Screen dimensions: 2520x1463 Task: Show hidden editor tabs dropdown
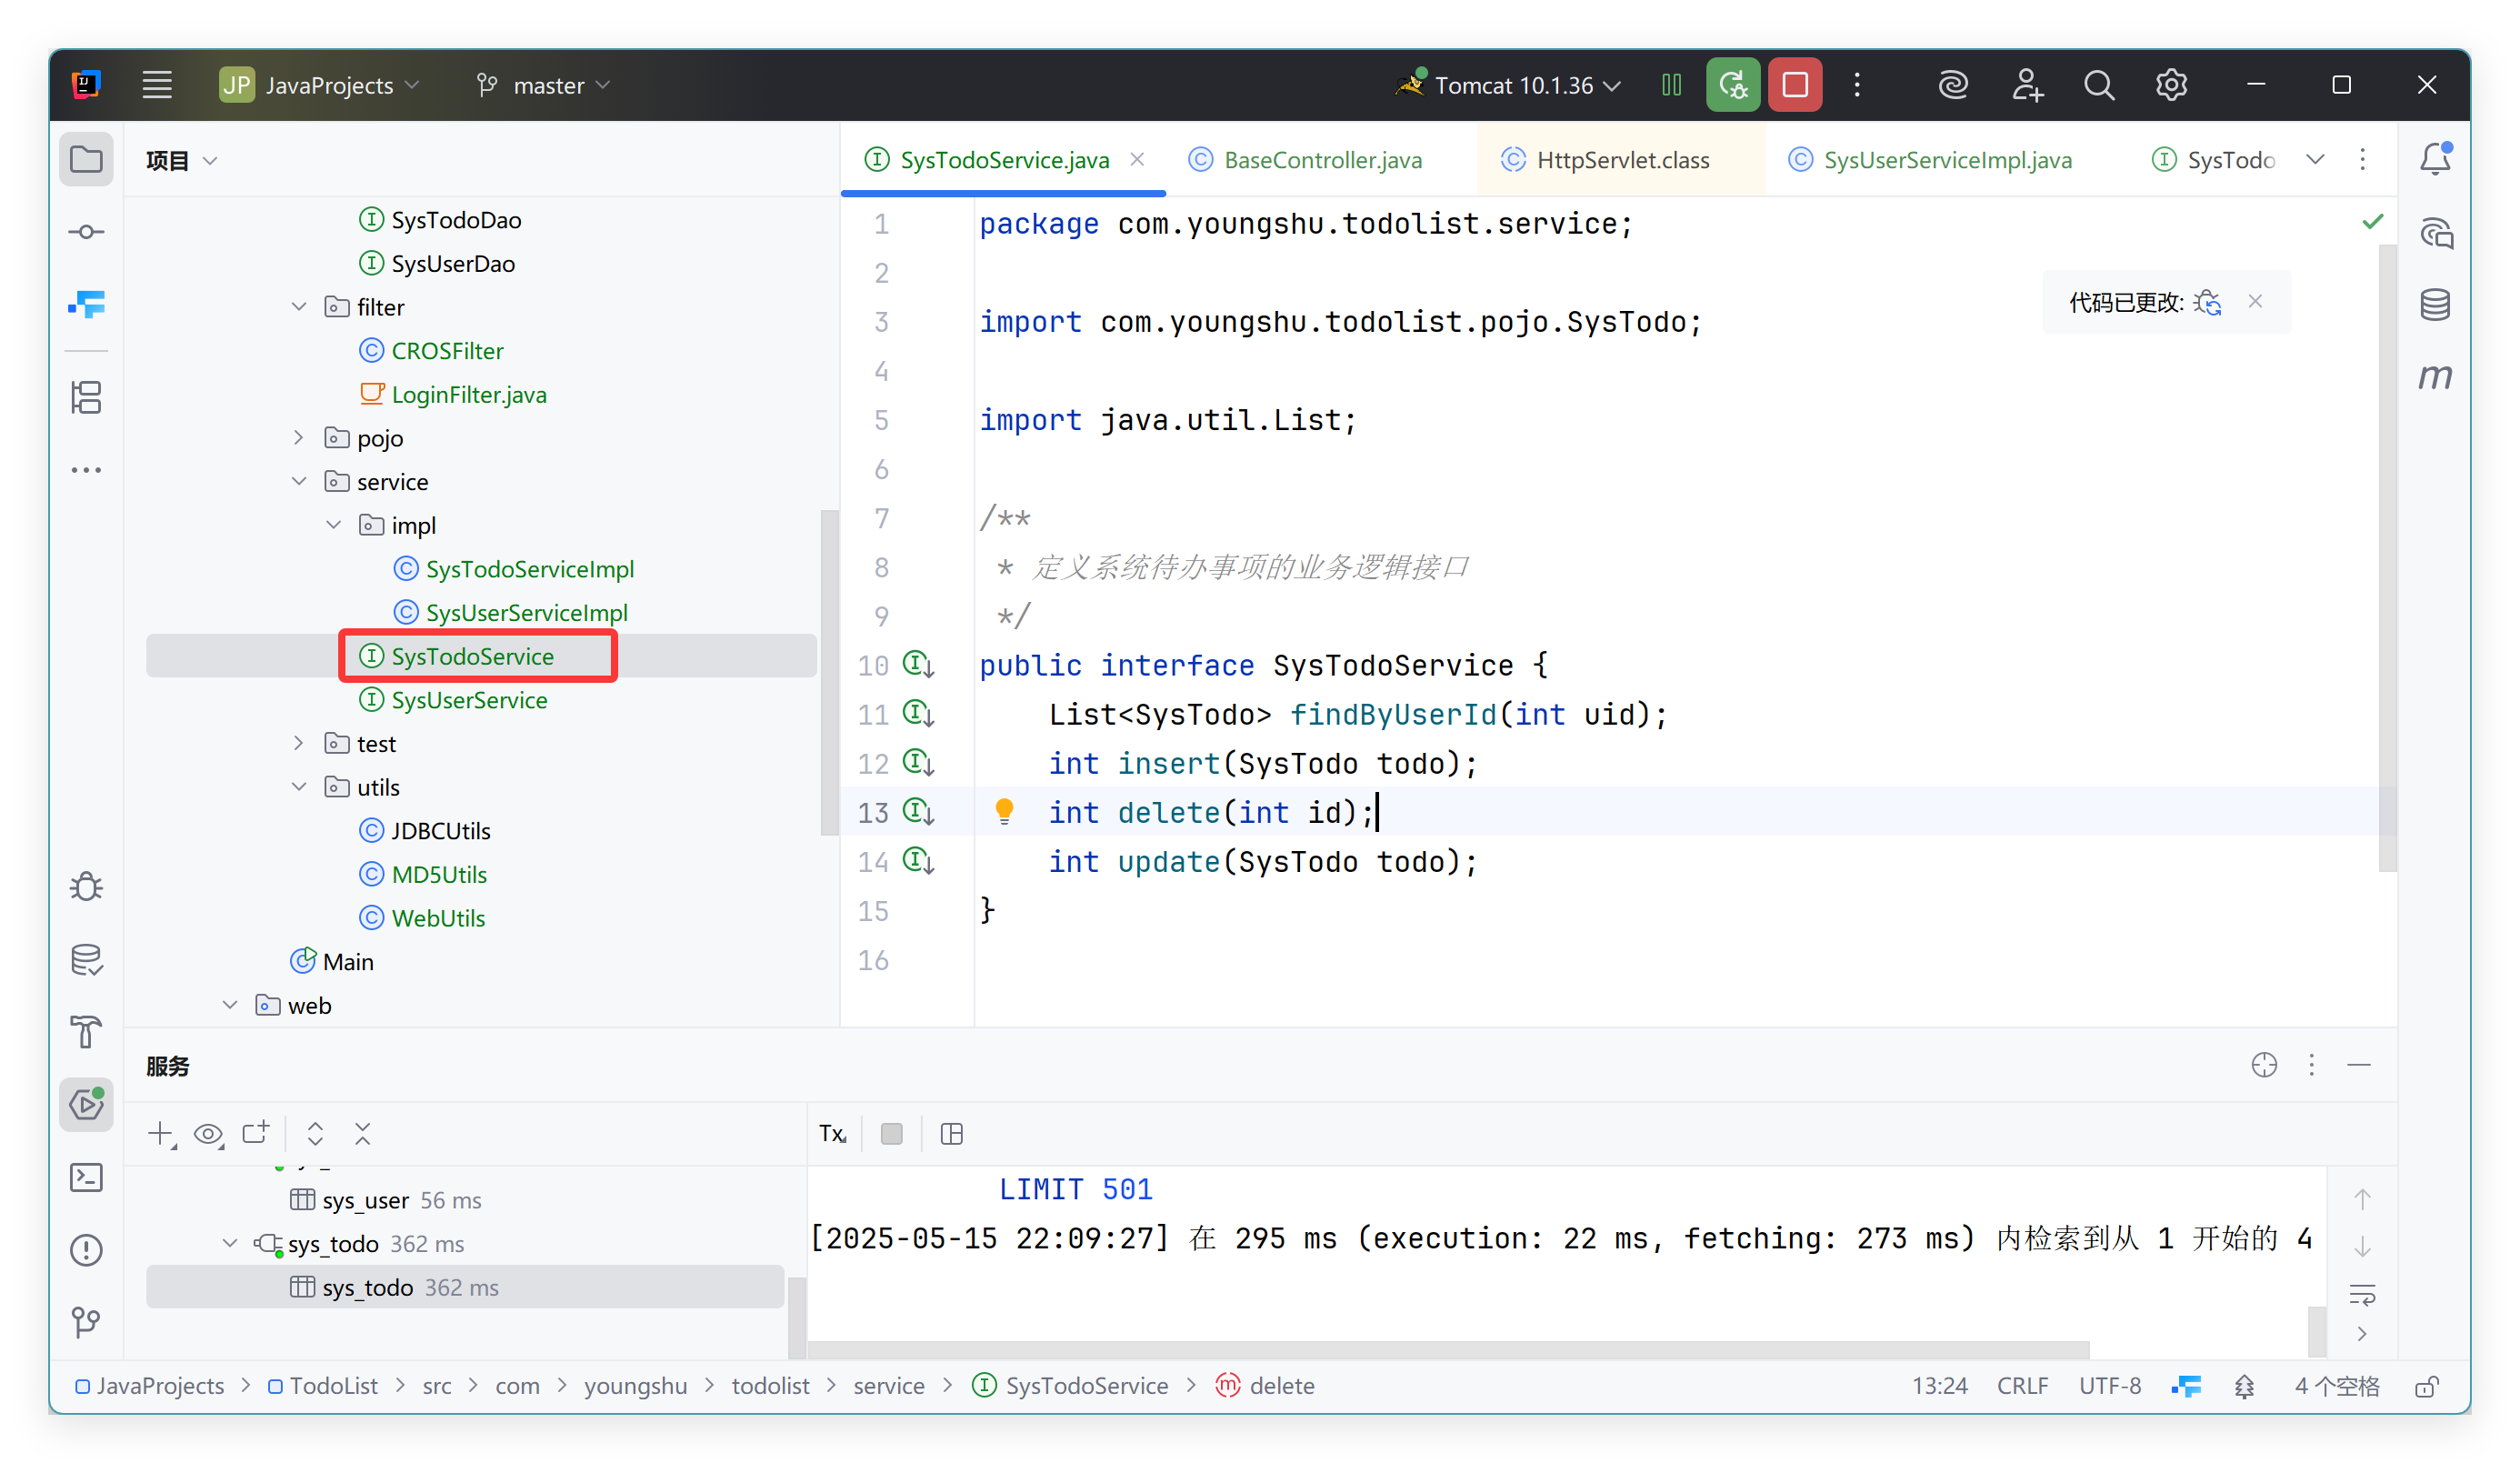click(2315, 159)
